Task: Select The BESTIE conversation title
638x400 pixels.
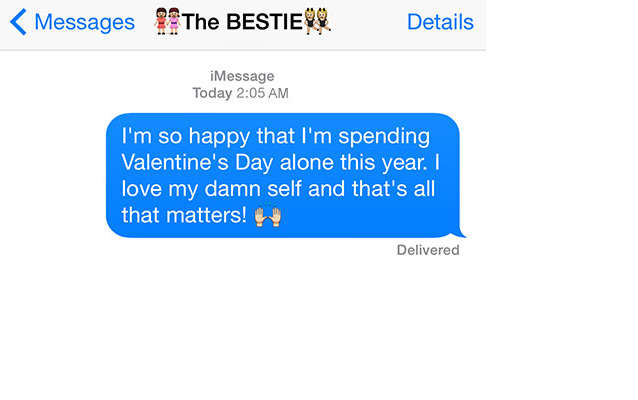Action: [243, 22]
